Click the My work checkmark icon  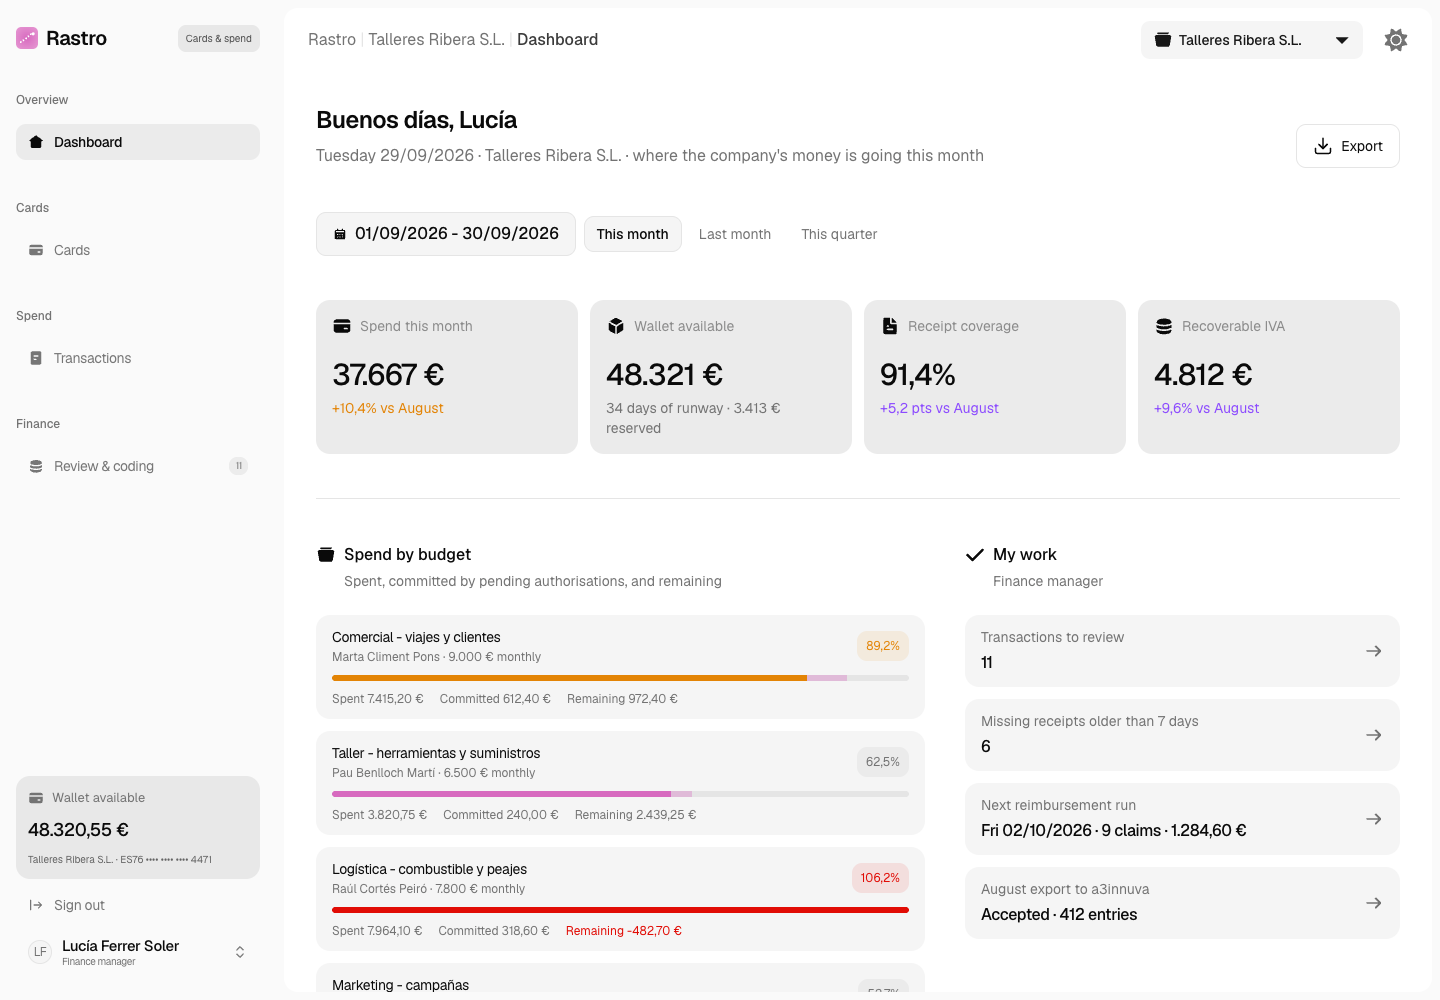coord(975,555)
